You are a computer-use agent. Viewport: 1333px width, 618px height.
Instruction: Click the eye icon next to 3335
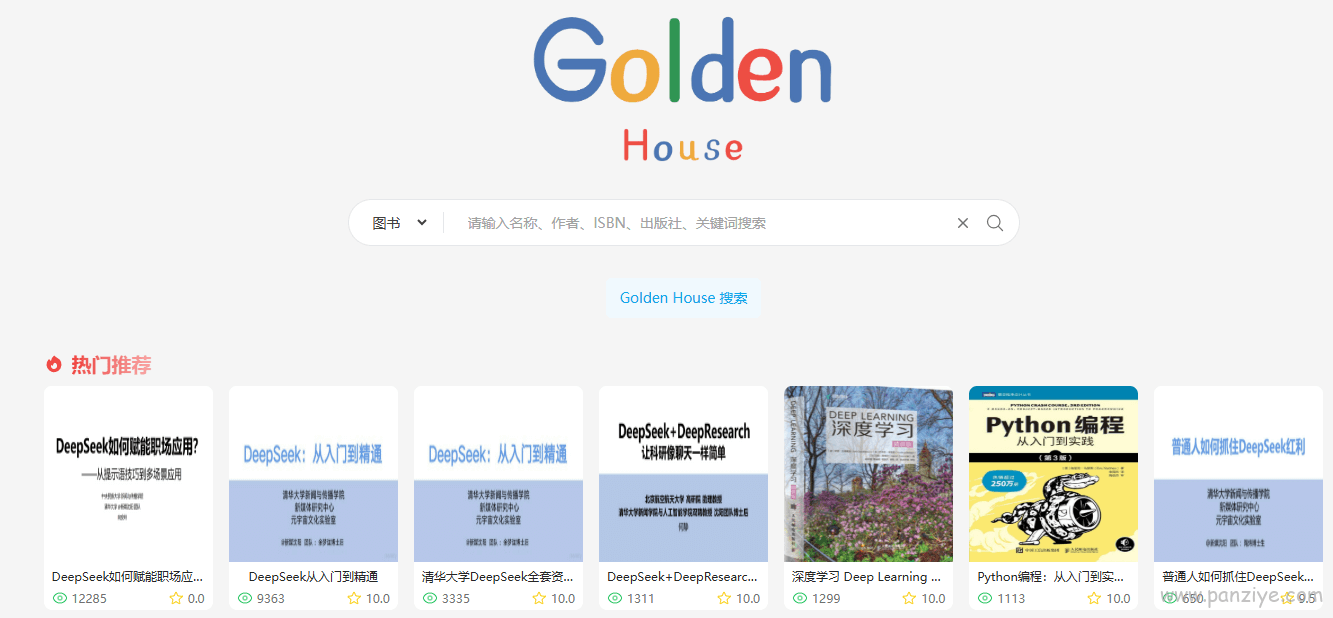[x=430, y=599]
